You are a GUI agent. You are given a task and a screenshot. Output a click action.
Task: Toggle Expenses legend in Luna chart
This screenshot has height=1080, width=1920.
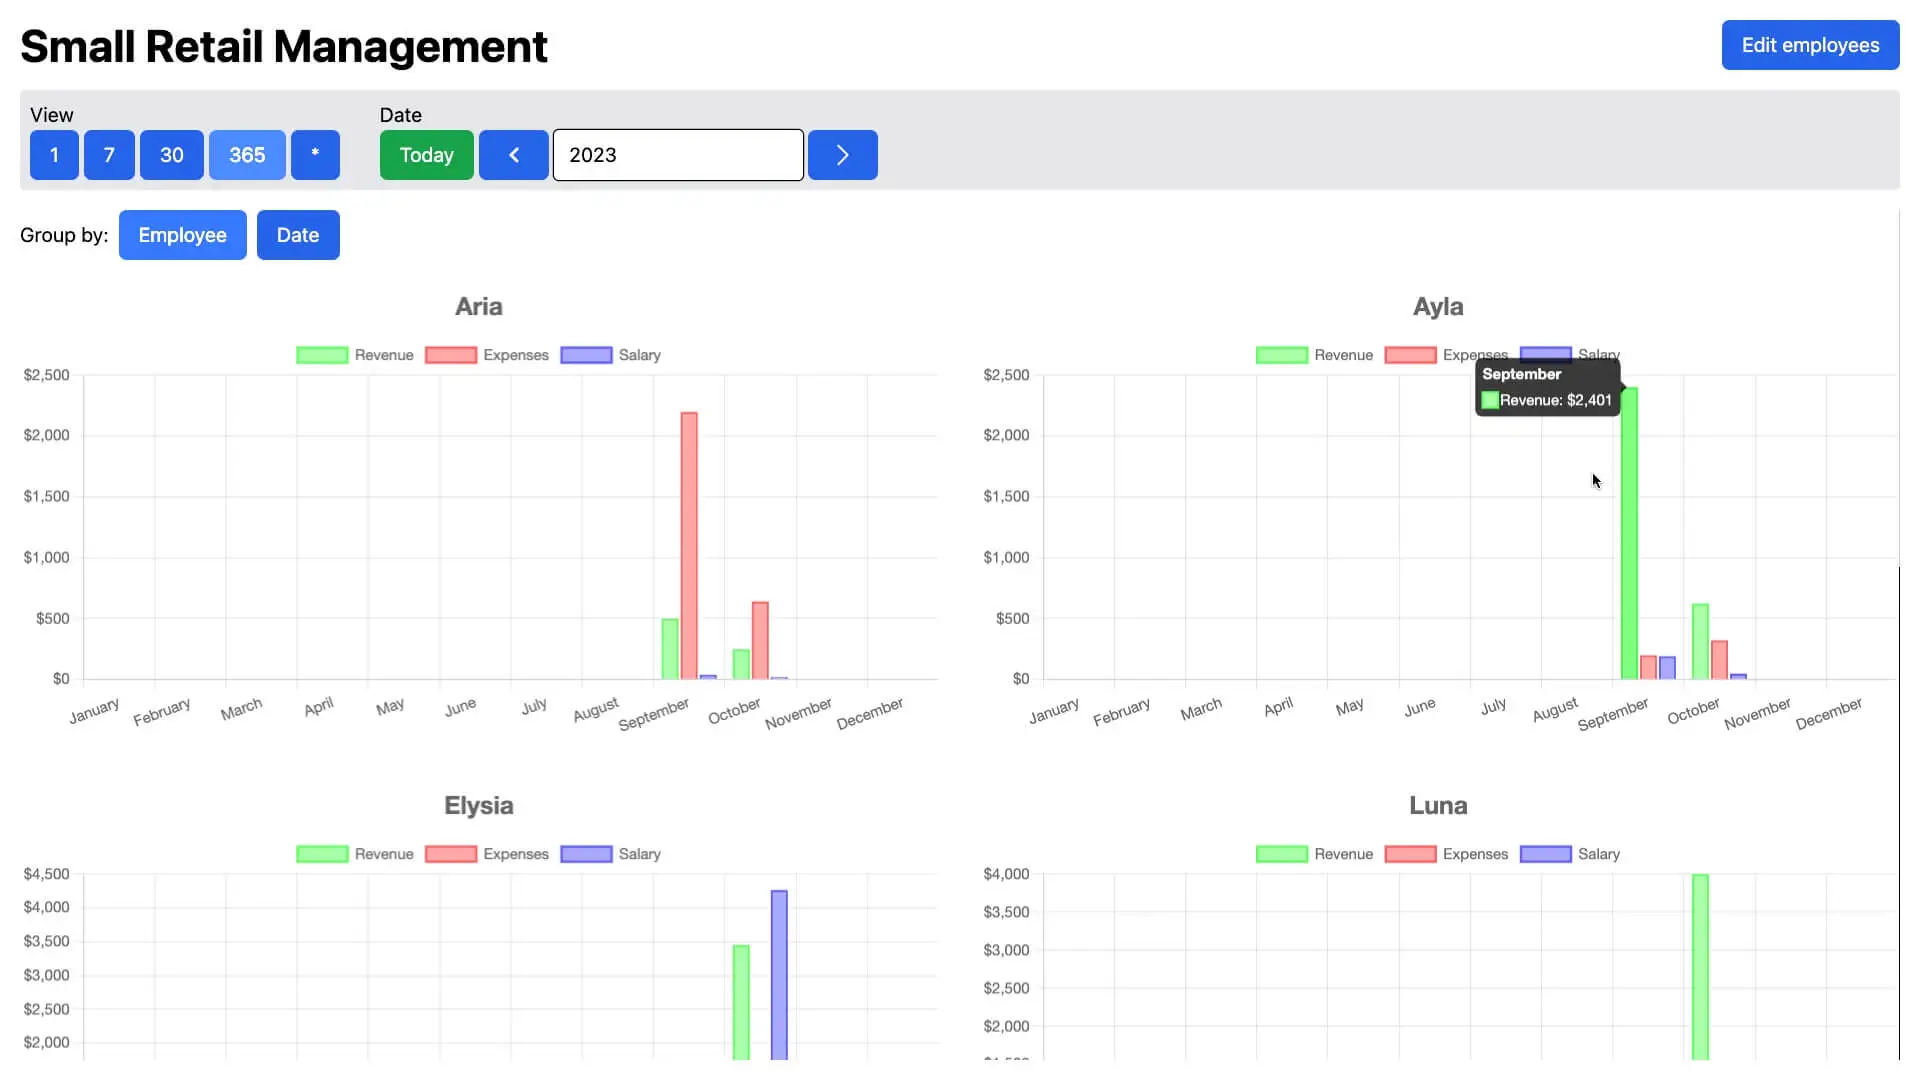pos(1411,854)
